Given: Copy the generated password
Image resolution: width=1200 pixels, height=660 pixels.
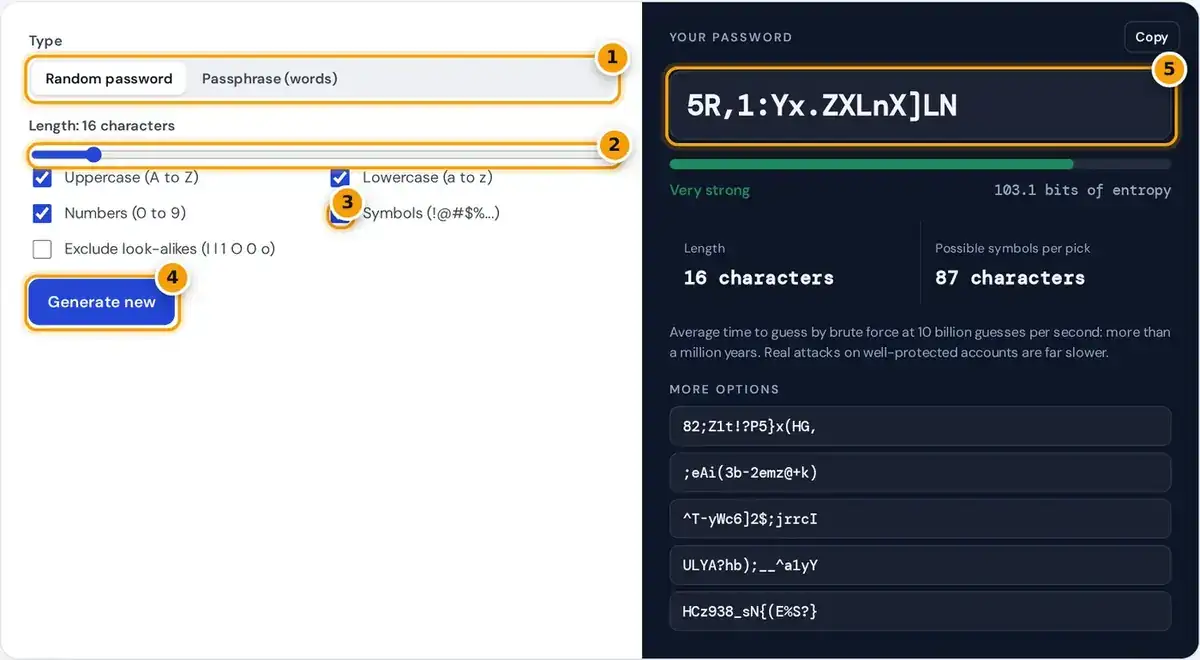Looking at the screenshot, I should [x=1151, y=37].
